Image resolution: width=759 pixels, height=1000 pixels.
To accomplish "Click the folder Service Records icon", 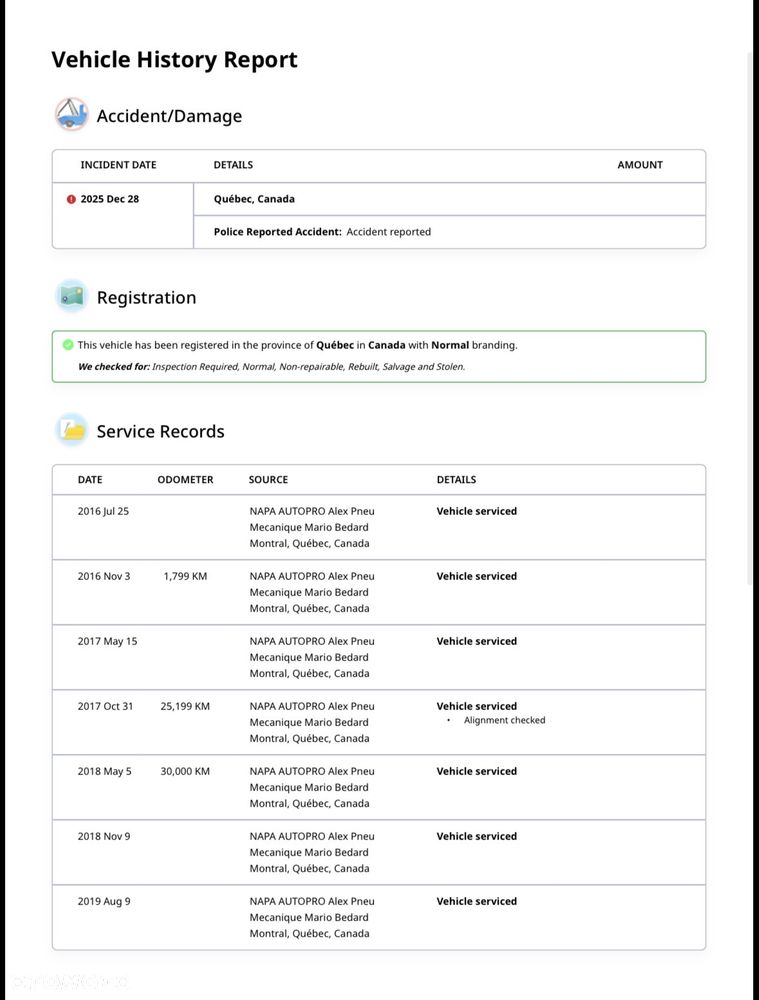I will tap(71, 430).
